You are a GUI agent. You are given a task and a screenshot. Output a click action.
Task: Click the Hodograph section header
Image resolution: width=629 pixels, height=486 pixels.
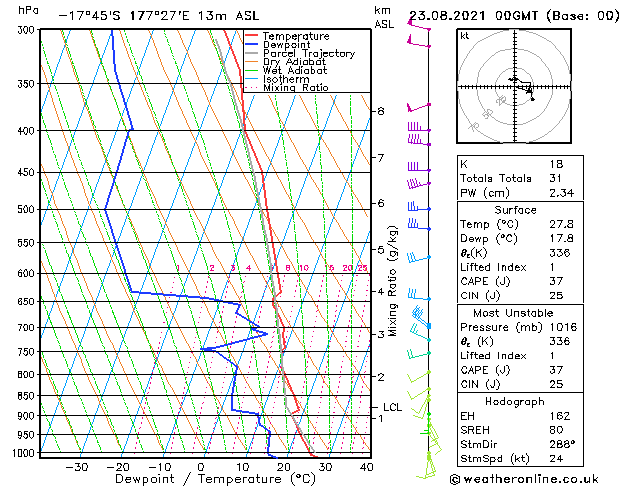pyautogui.click(x=515, y=402)
